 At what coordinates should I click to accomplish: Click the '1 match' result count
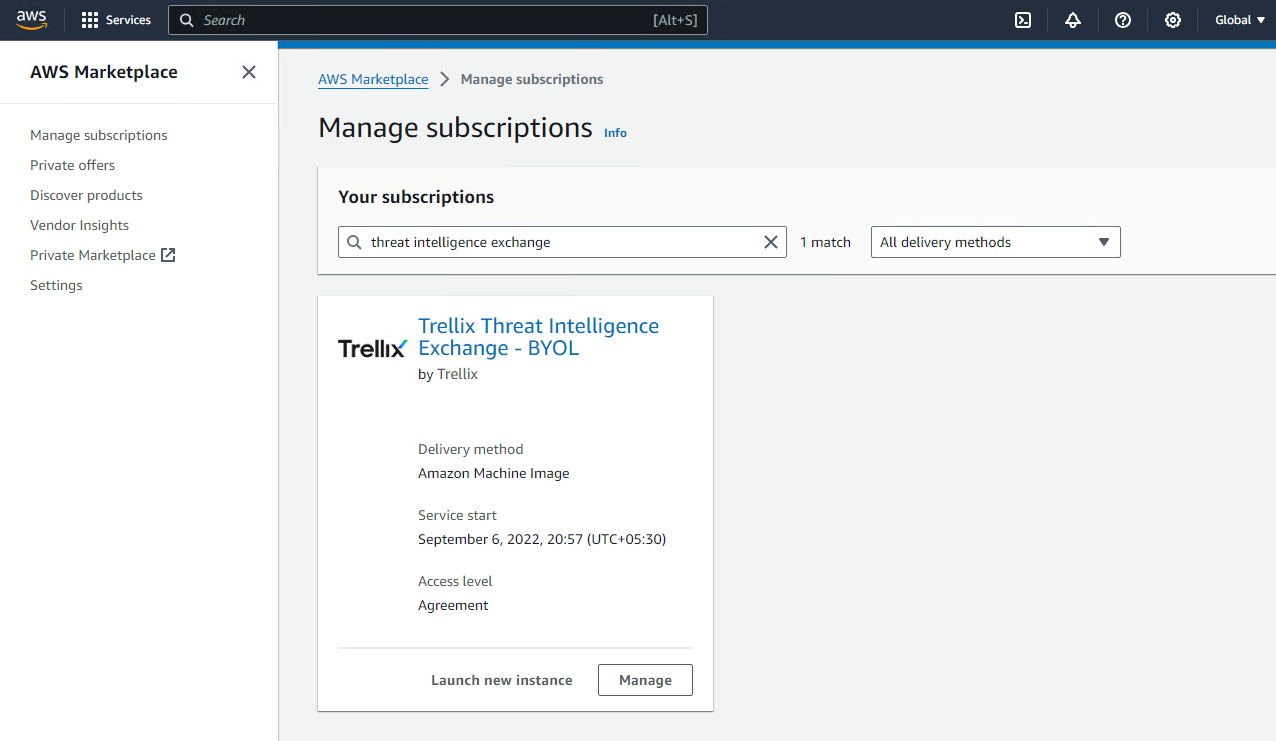click(825, 242)
